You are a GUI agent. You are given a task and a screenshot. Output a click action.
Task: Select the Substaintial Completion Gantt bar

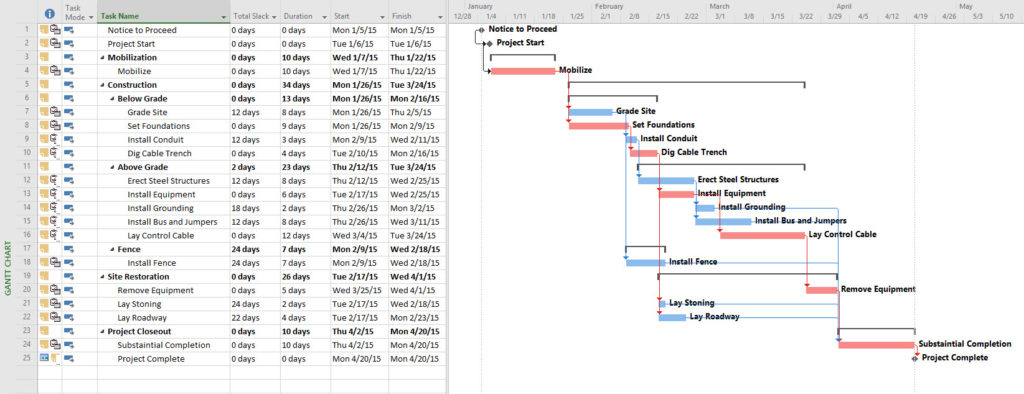click(876, 345)
